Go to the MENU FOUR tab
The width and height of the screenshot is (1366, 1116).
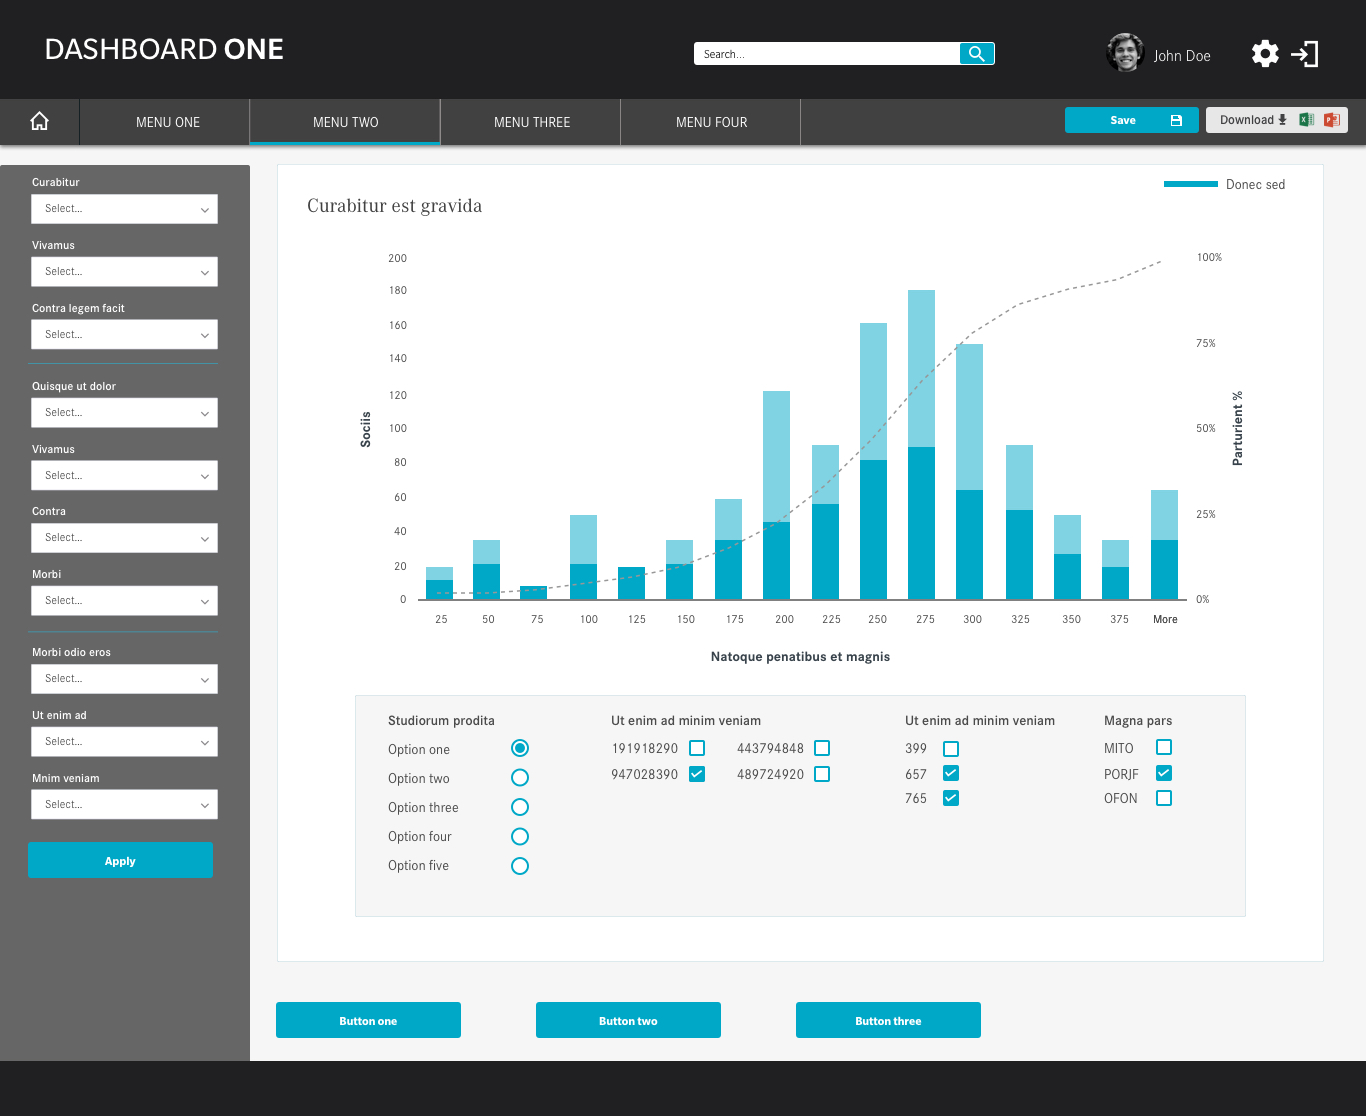click(711, 122)
